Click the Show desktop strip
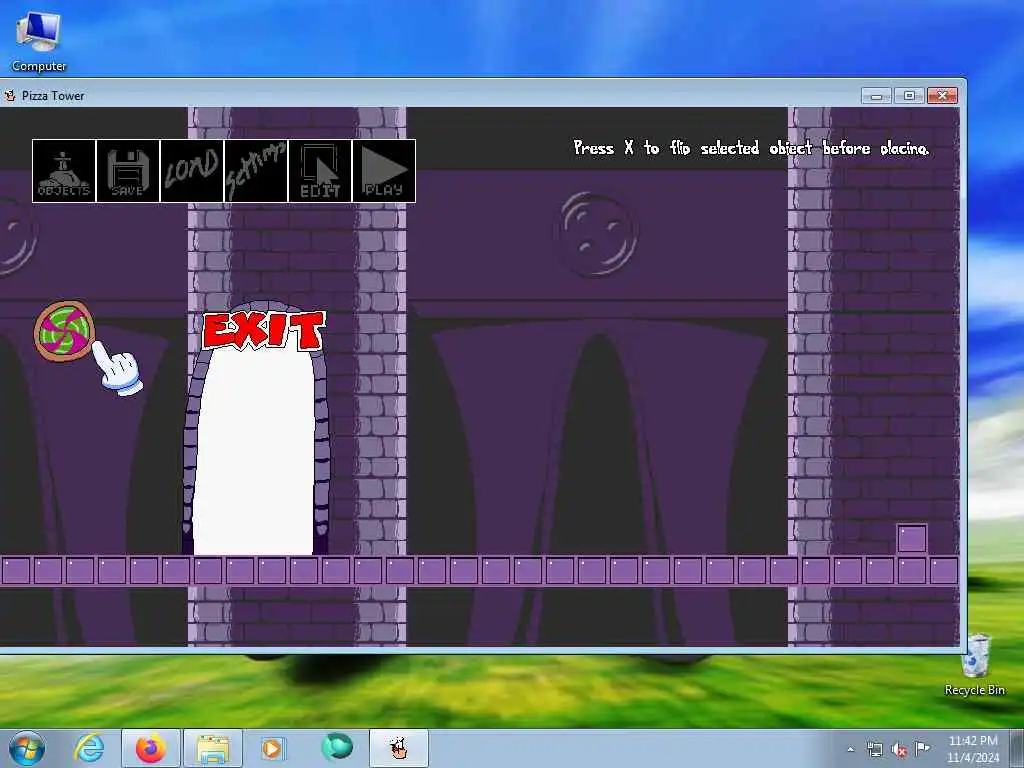Viewport: 1024px width, 768px height. click(x=1017, y=748)
